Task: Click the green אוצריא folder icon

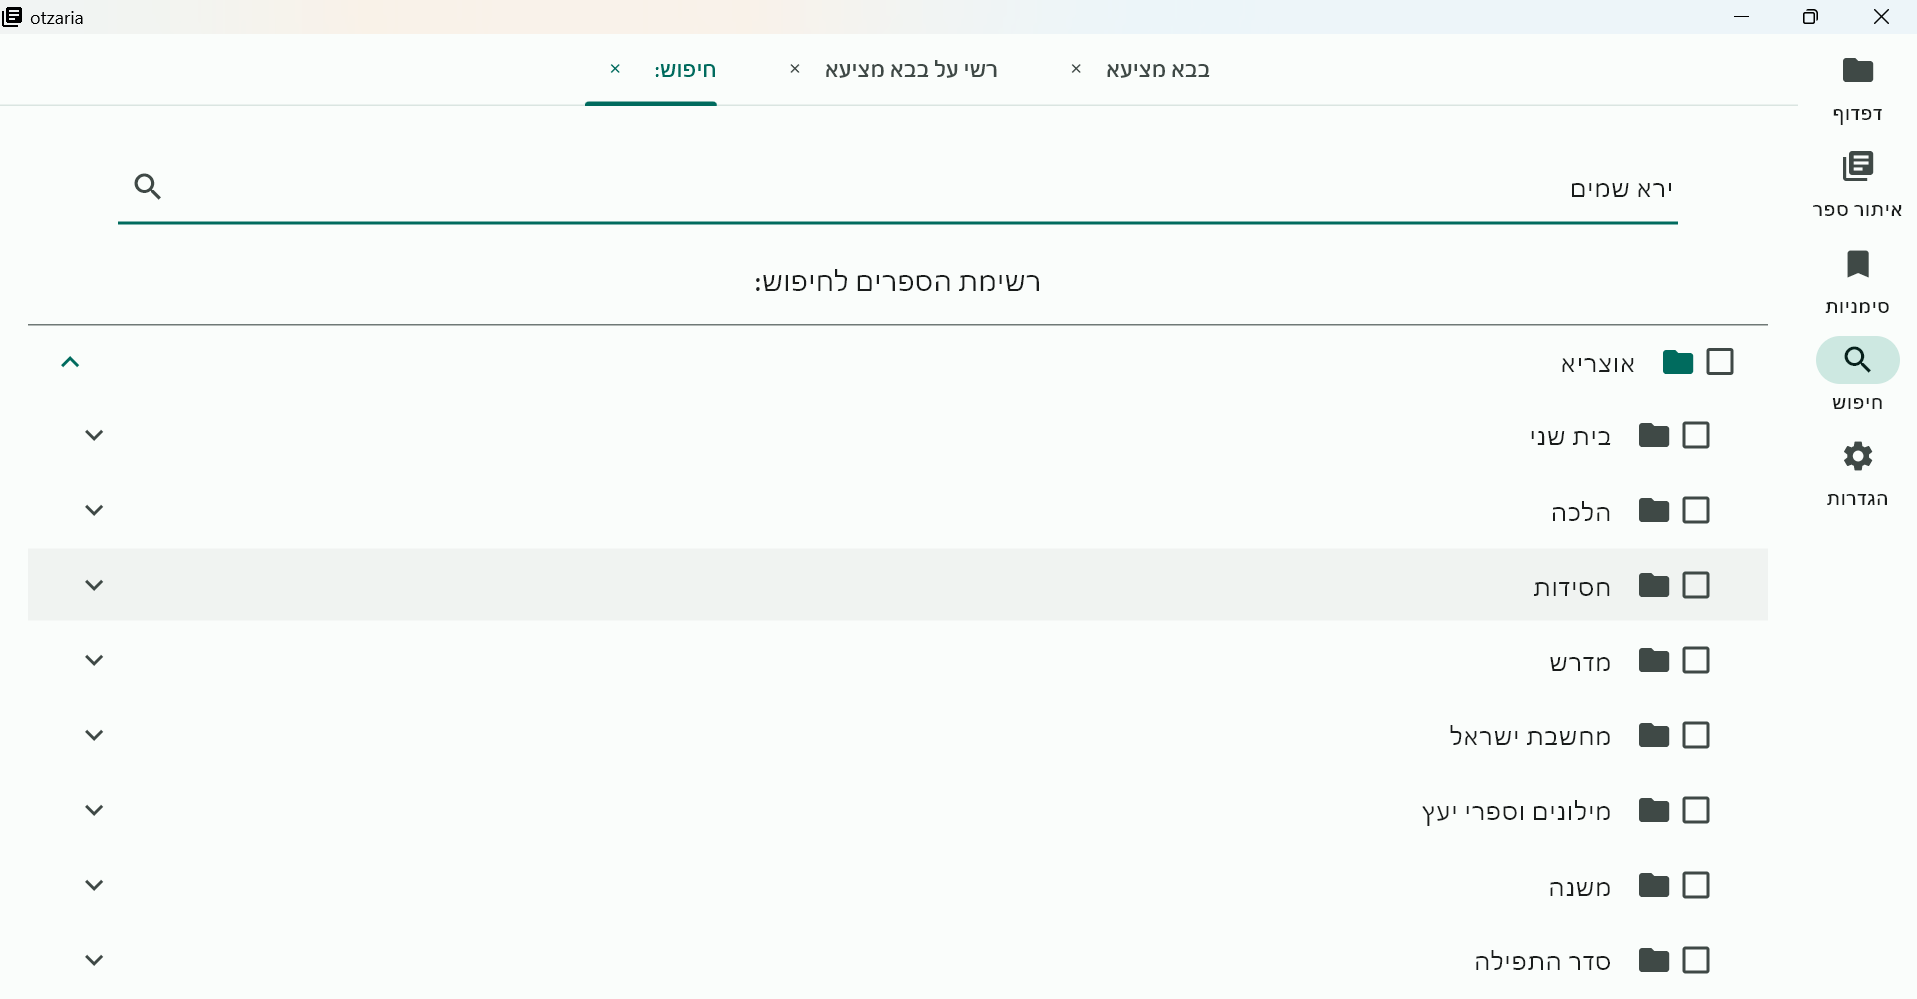Action: click(x=1677, y=362)
